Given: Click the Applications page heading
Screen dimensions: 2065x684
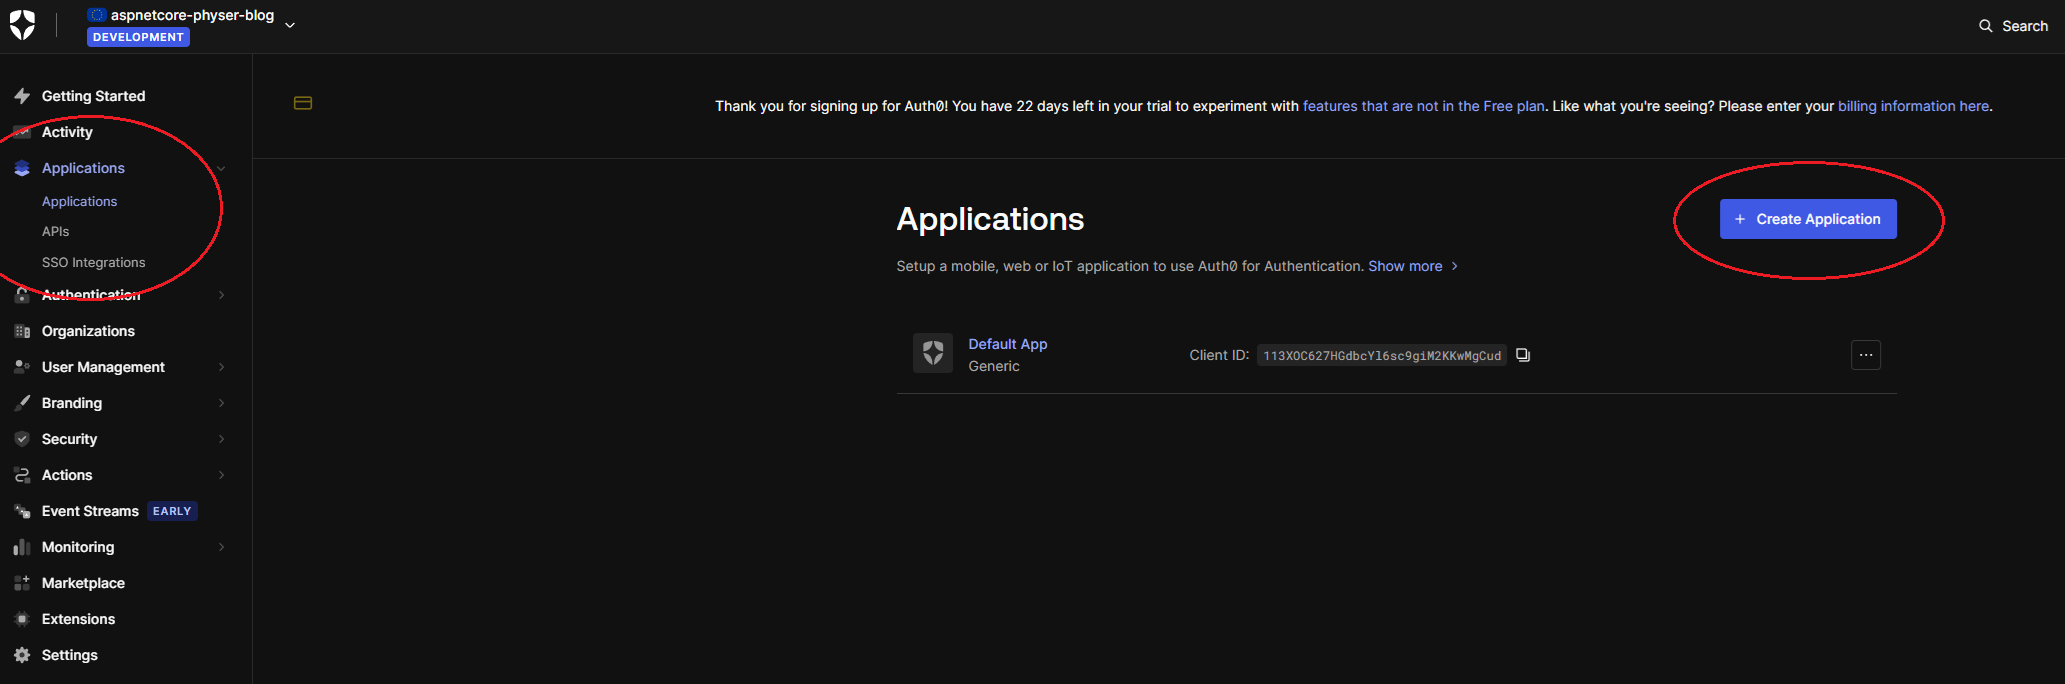Looking at the screenshot, I should point(990,219).
